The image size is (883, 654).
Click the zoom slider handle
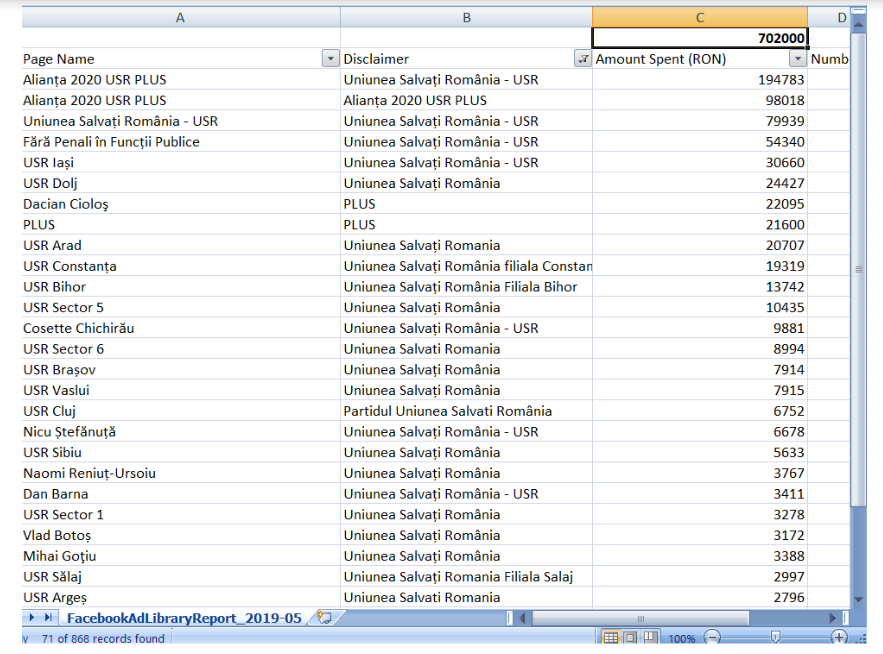pyautogui.click(x=775, y=637)
